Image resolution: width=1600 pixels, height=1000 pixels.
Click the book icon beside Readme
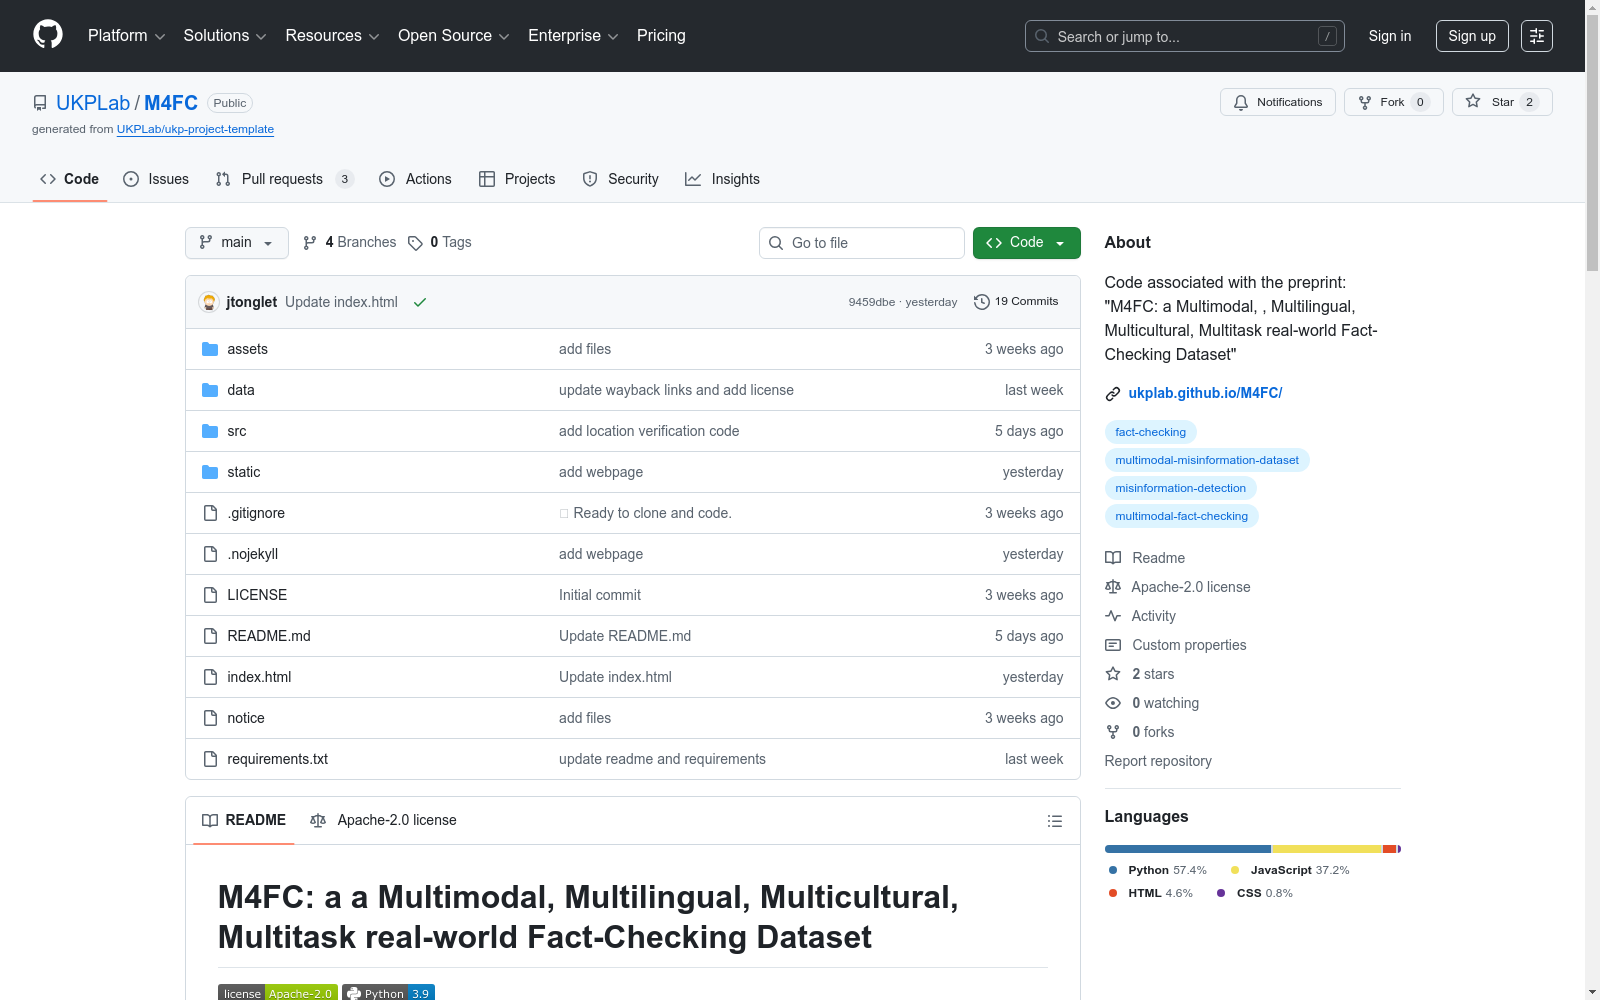point(1113,558)
